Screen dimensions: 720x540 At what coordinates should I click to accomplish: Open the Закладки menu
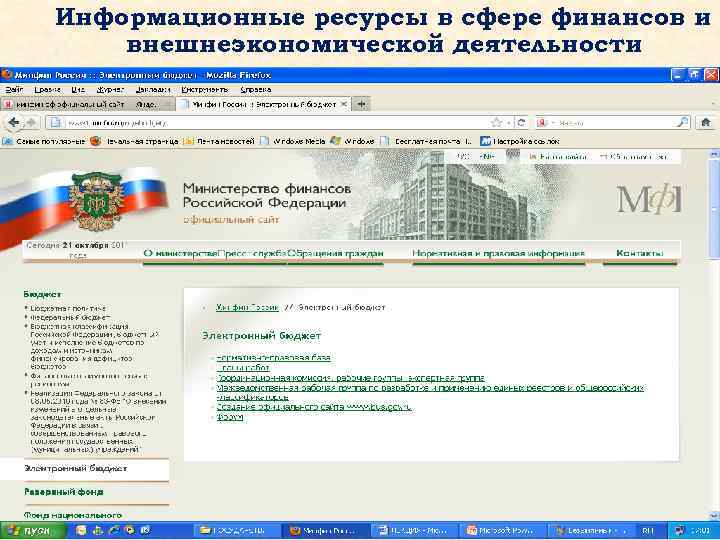153,90
